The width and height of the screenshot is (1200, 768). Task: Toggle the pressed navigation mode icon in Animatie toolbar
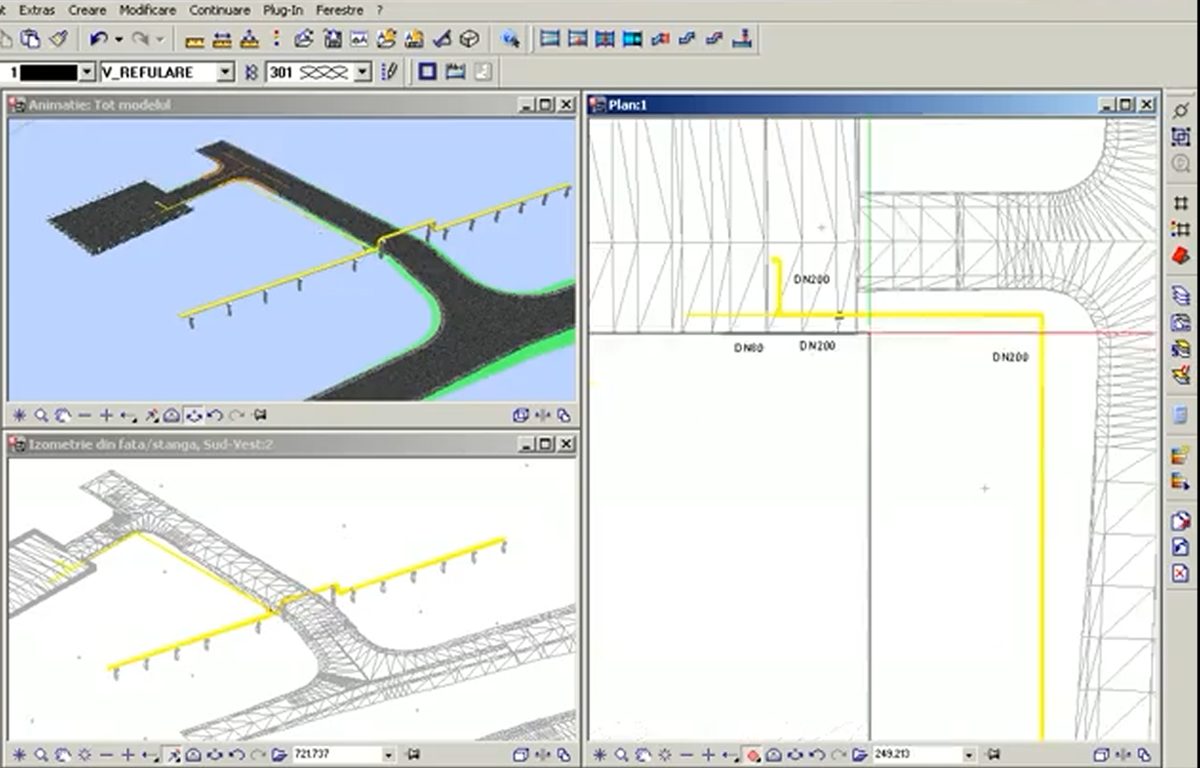tap(193, 415)
